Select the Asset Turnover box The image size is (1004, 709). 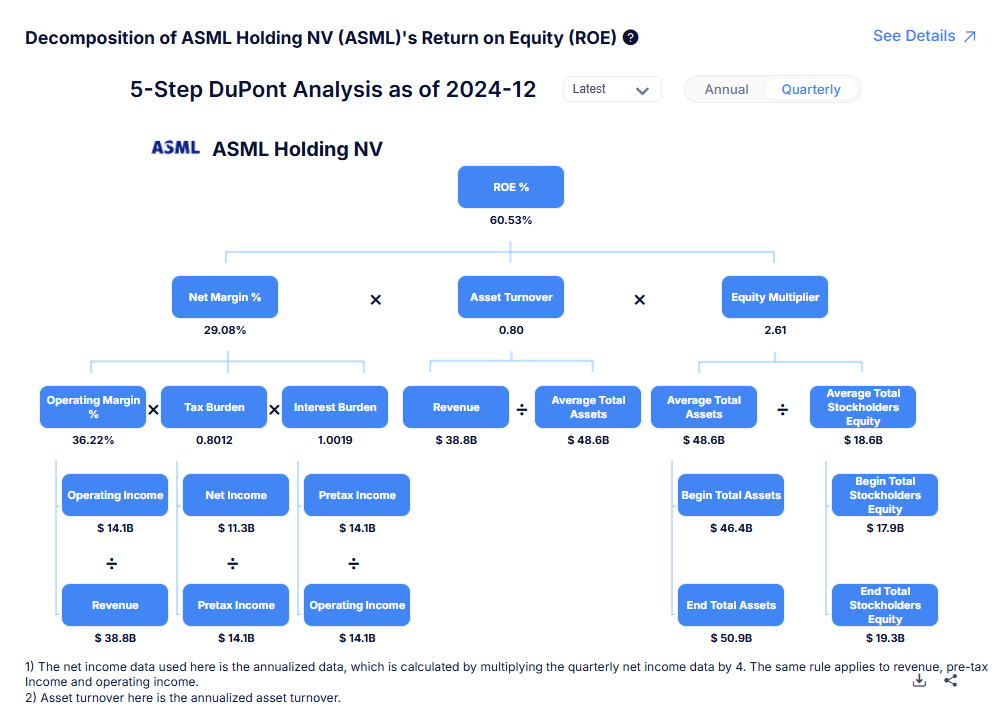(510, 297)
